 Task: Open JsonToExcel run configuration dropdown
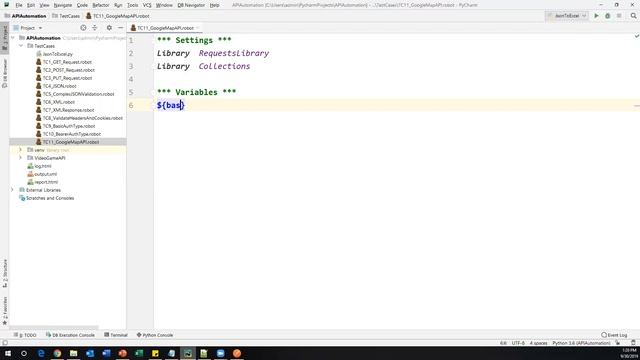tap(567, 16)
